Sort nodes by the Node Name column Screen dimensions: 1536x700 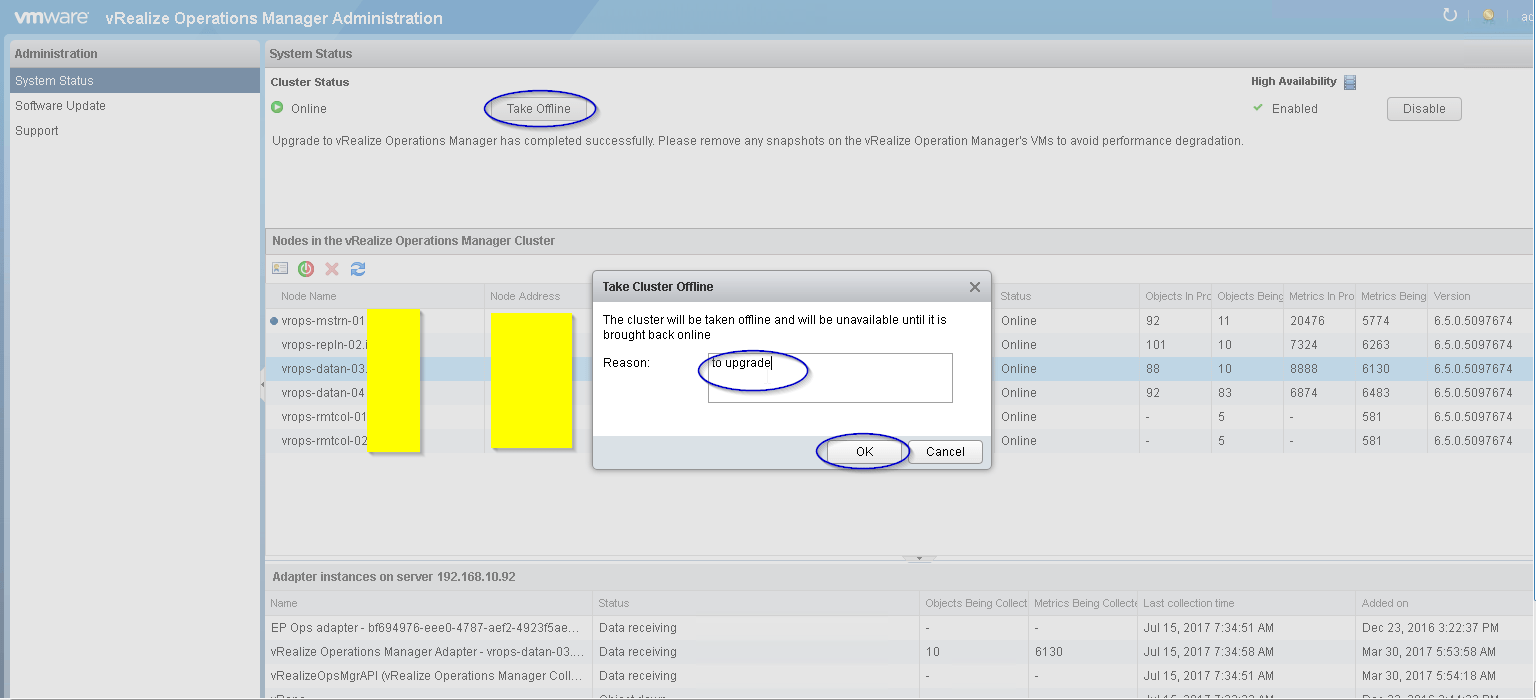(309, 296)
